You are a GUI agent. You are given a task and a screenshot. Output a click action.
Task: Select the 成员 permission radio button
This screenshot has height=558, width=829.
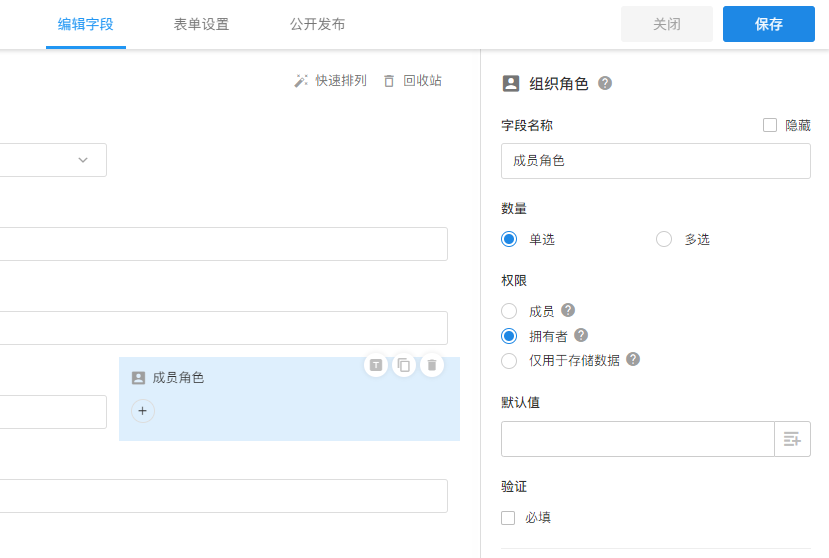click(509, 311)
